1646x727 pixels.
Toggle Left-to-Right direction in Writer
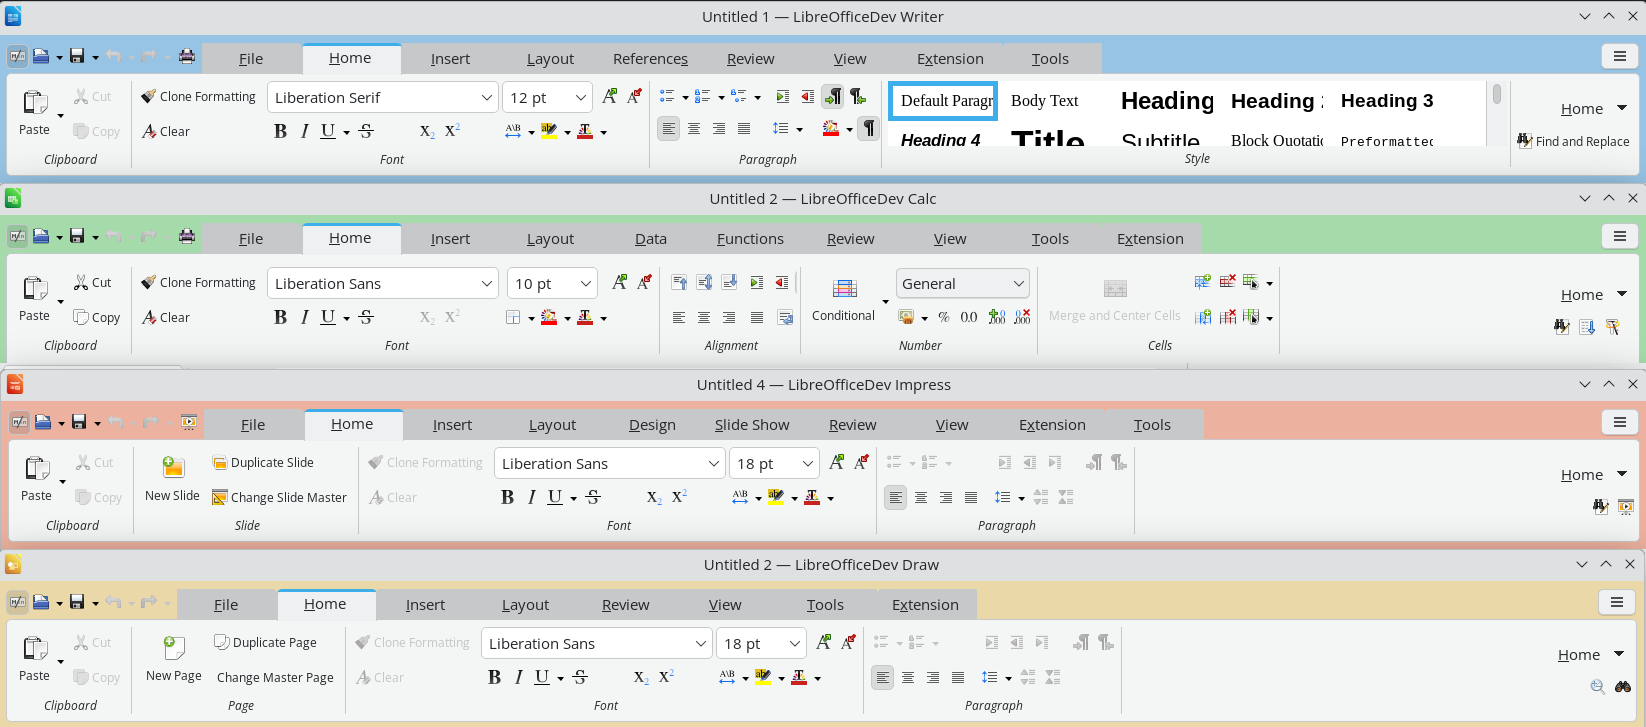click(833, 97)
